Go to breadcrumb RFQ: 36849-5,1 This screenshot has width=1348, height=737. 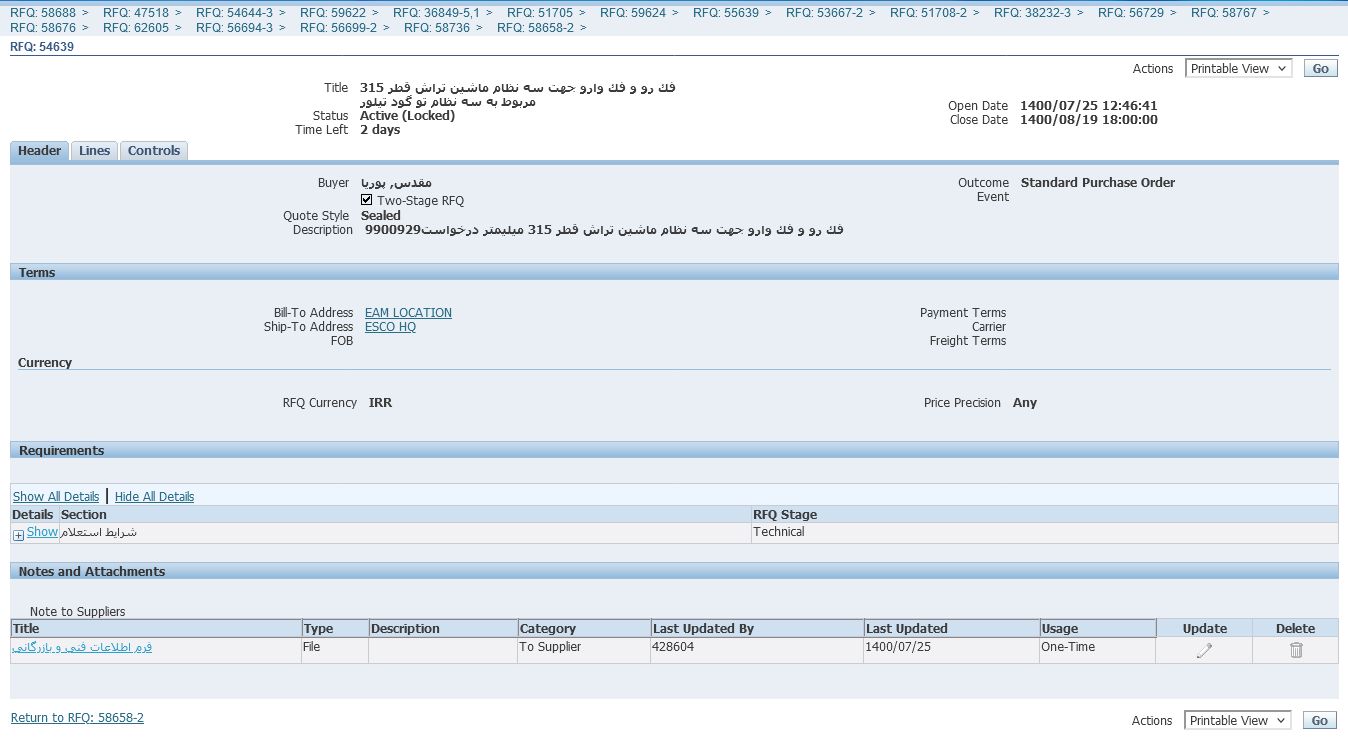pyautogui.click(x=436, y=13)
